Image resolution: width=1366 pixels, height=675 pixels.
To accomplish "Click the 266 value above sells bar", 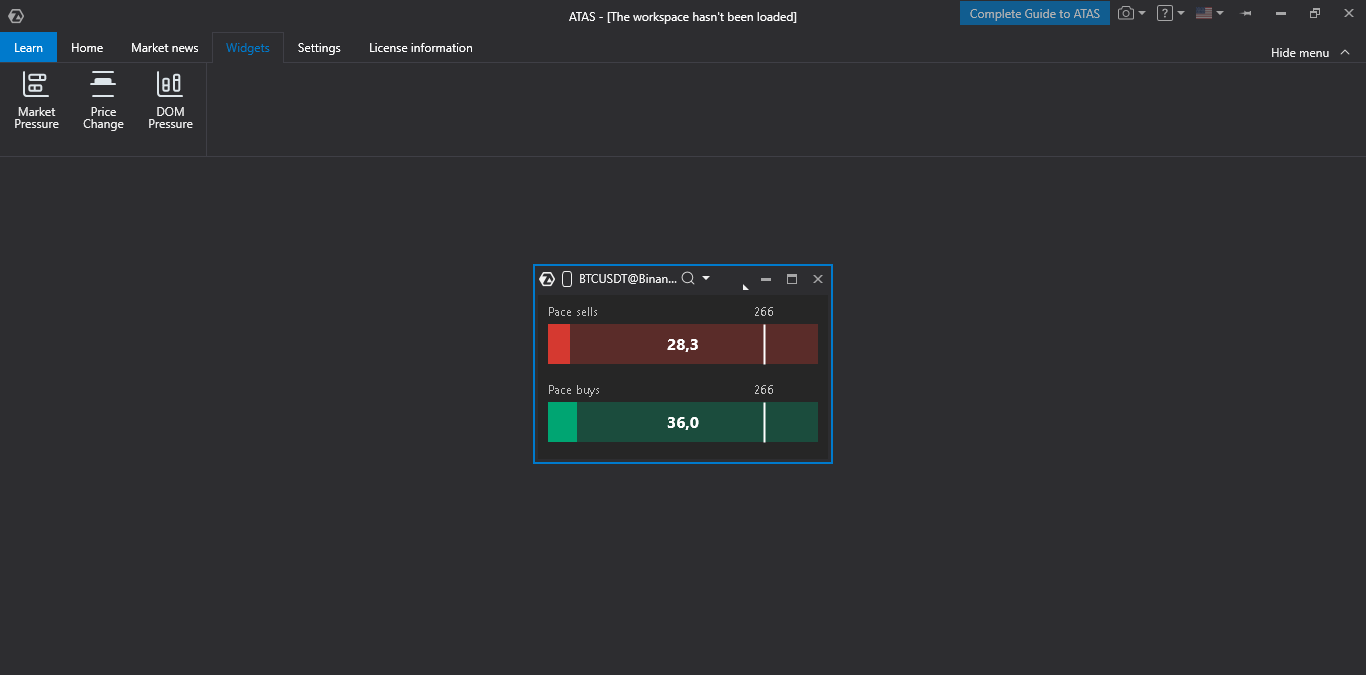I will tap(764, 312).
